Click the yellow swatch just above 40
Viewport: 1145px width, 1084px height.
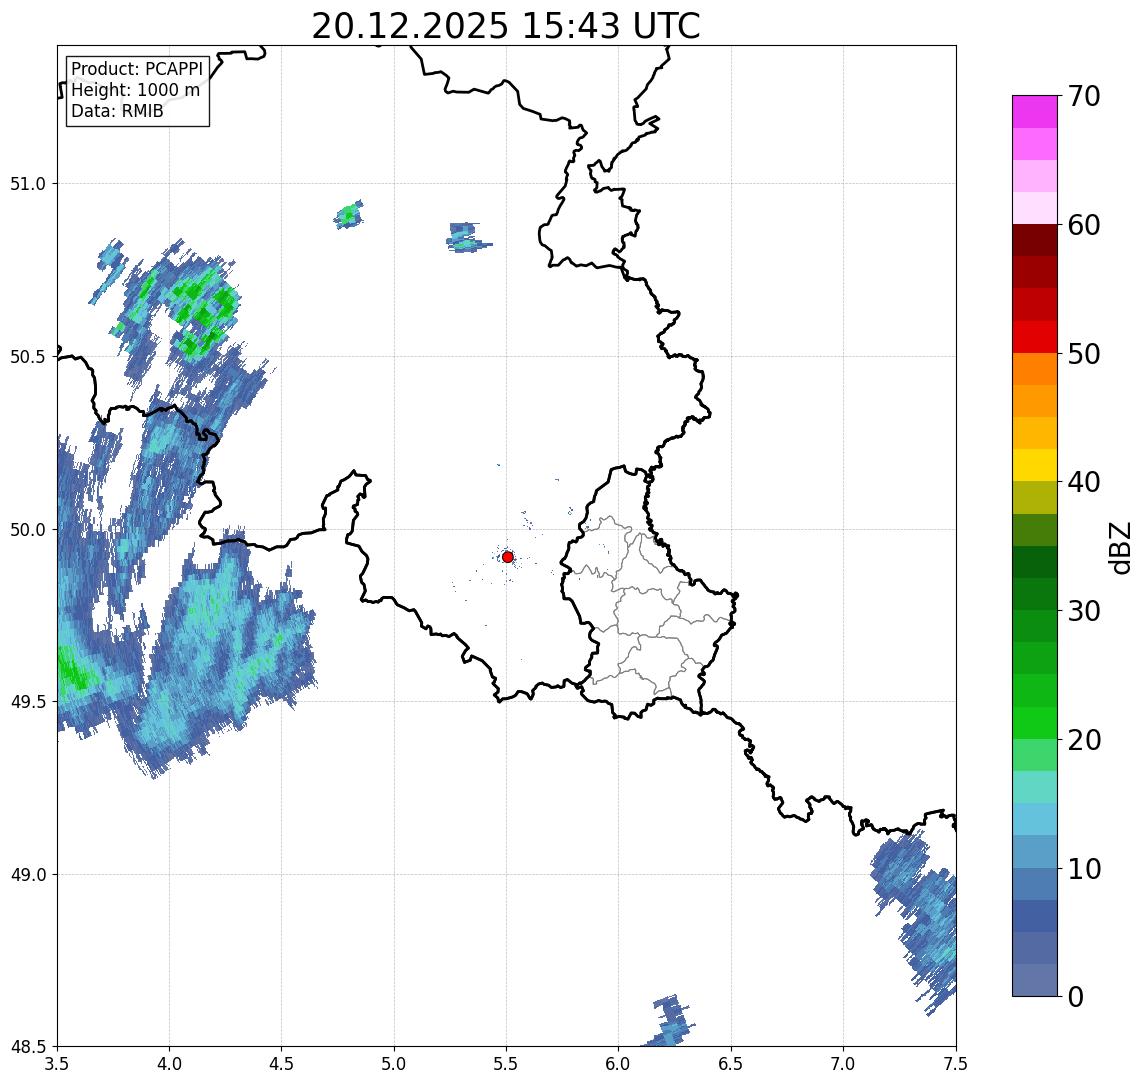coord(1035,465)
